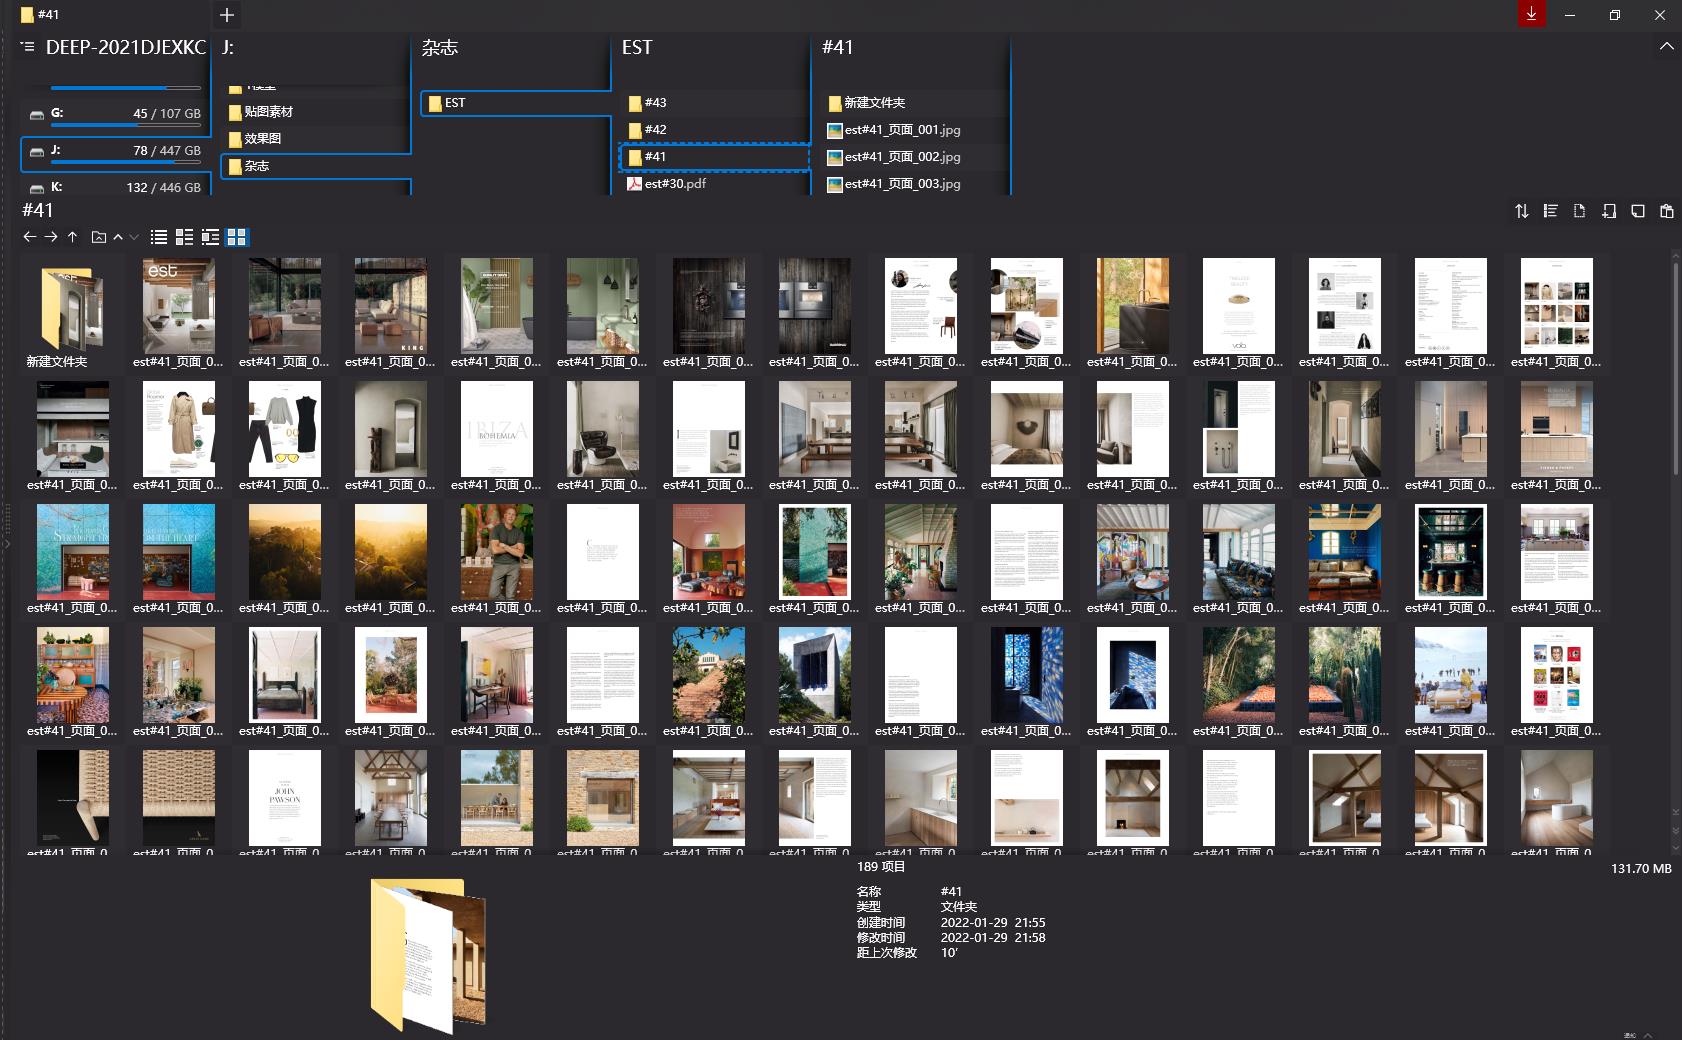Toggle the large thumbnails grid view
Image resolution: width=1682 pixels, height=1040 pixels.
pyautogui.click(x=237, y=237)
